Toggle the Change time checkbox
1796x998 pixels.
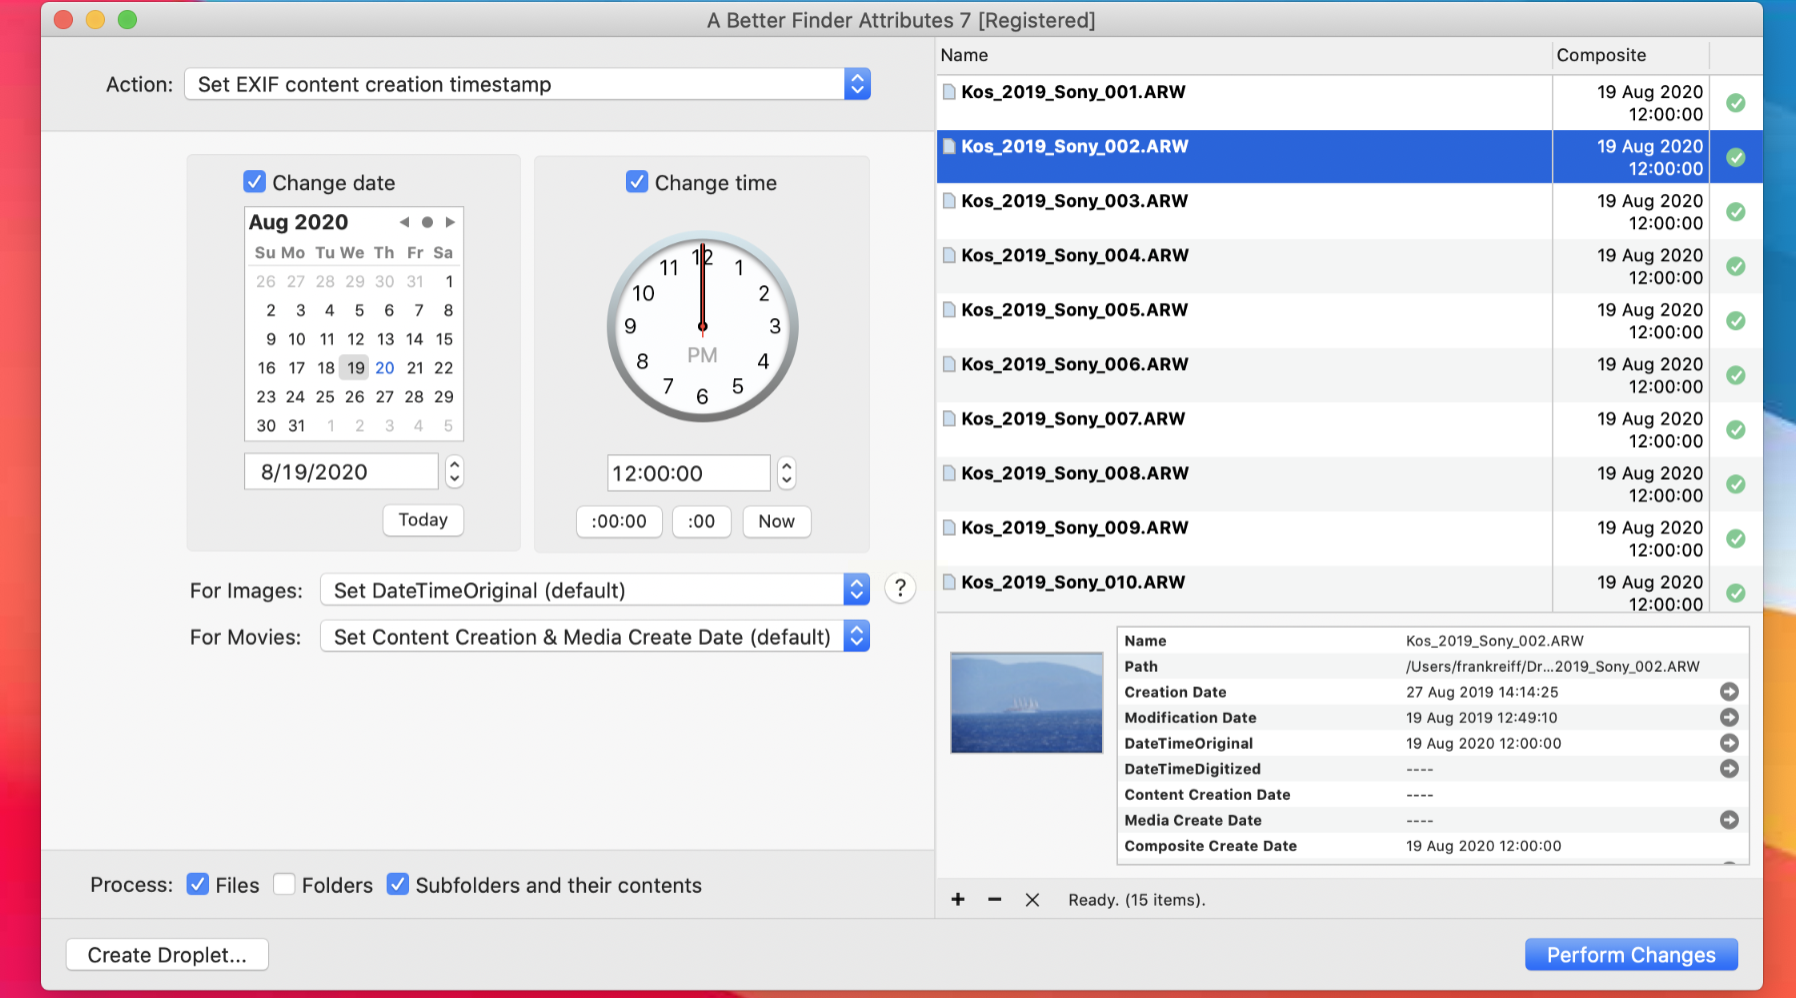637,182
